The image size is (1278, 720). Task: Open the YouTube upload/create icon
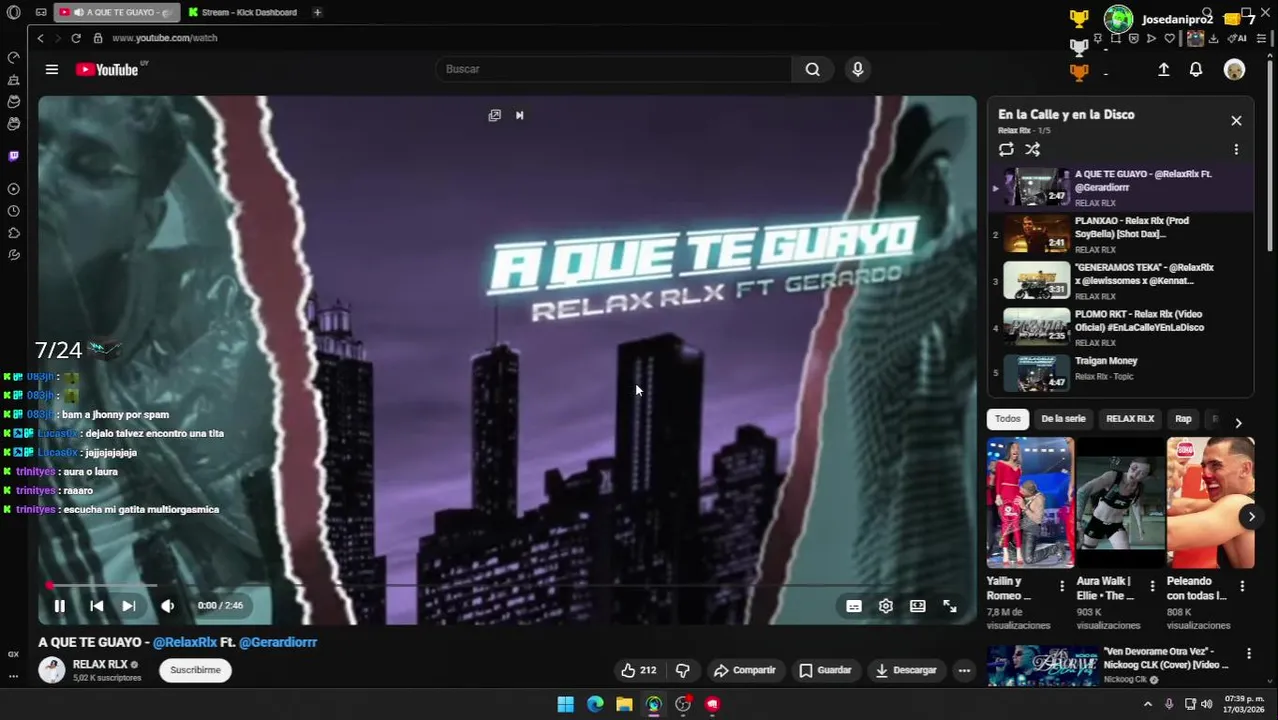pos(1164,69)
